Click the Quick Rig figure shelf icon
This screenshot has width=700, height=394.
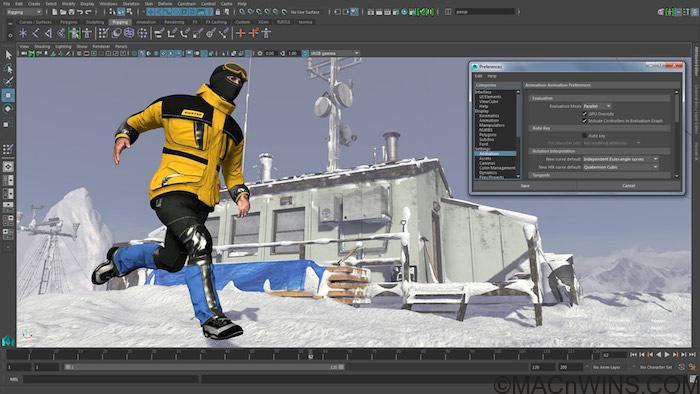87,33
